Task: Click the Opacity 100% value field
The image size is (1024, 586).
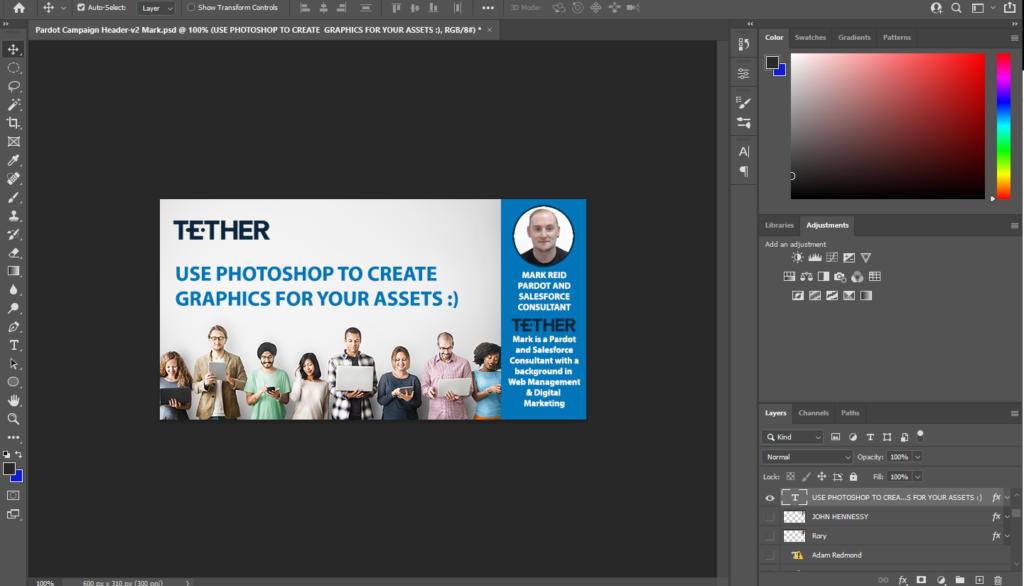Action: click(x=899, y=457)
